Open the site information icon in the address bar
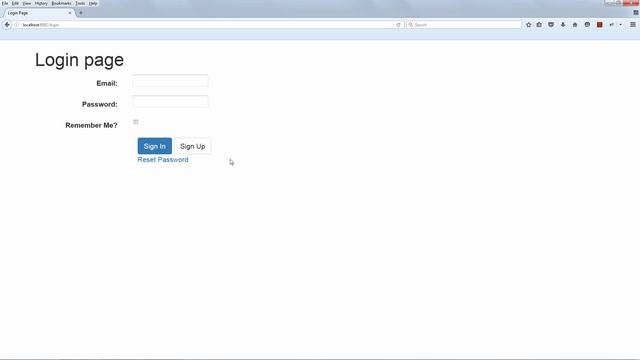The image size is (640, 360). pos(17,25)
